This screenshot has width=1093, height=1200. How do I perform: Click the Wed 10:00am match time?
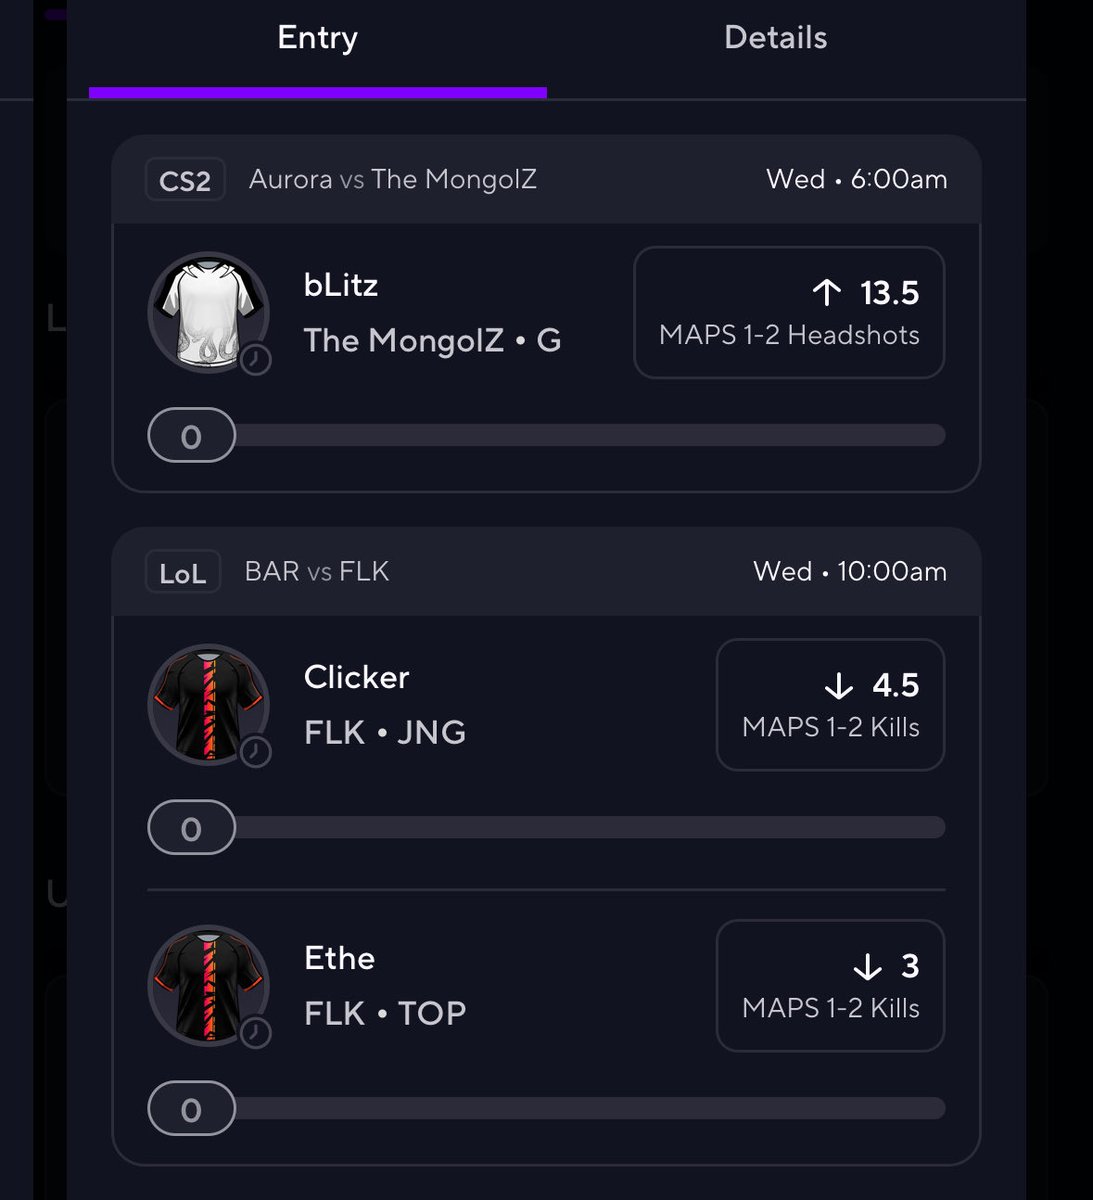pyautogui.click(x=850, y=572)
